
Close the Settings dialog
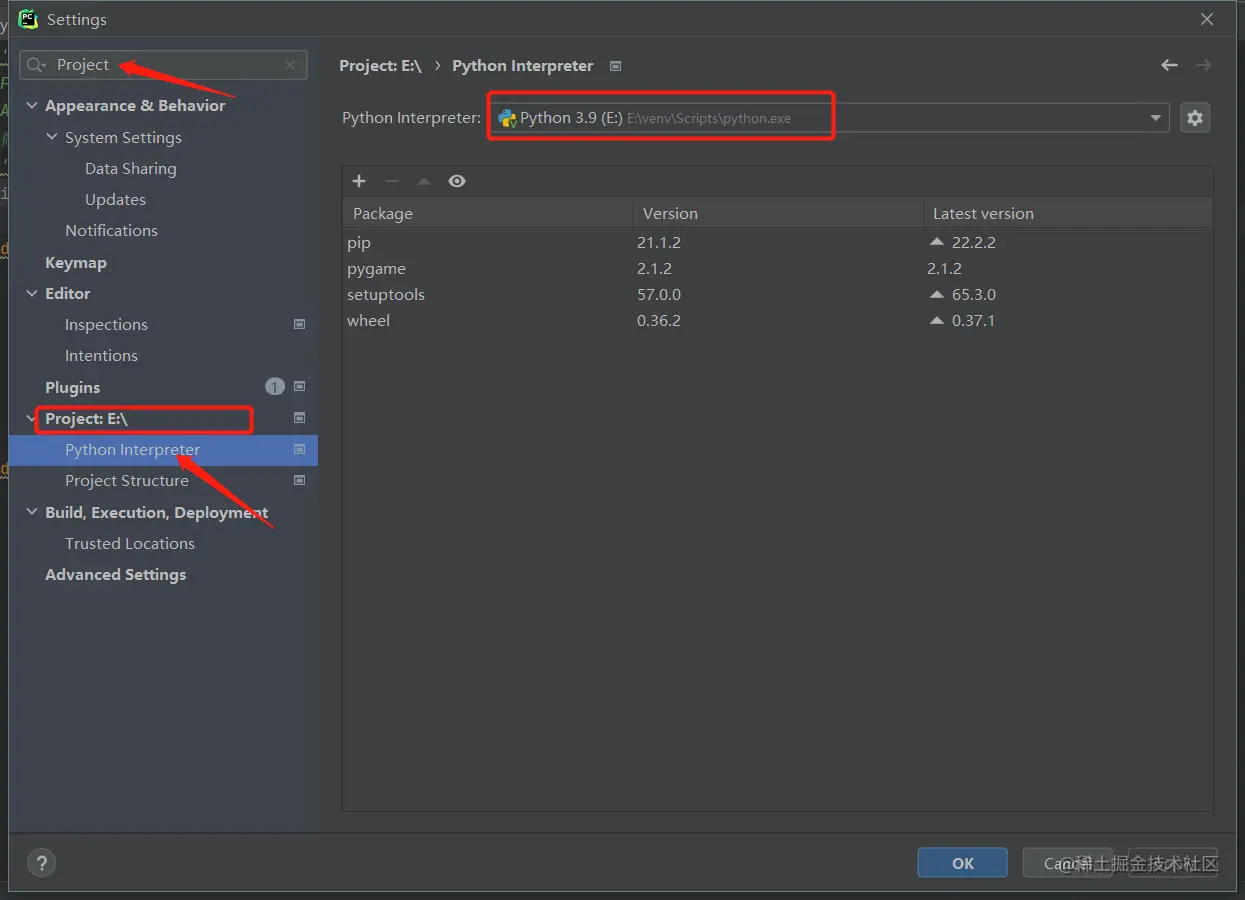click(x=1207, y=19)
